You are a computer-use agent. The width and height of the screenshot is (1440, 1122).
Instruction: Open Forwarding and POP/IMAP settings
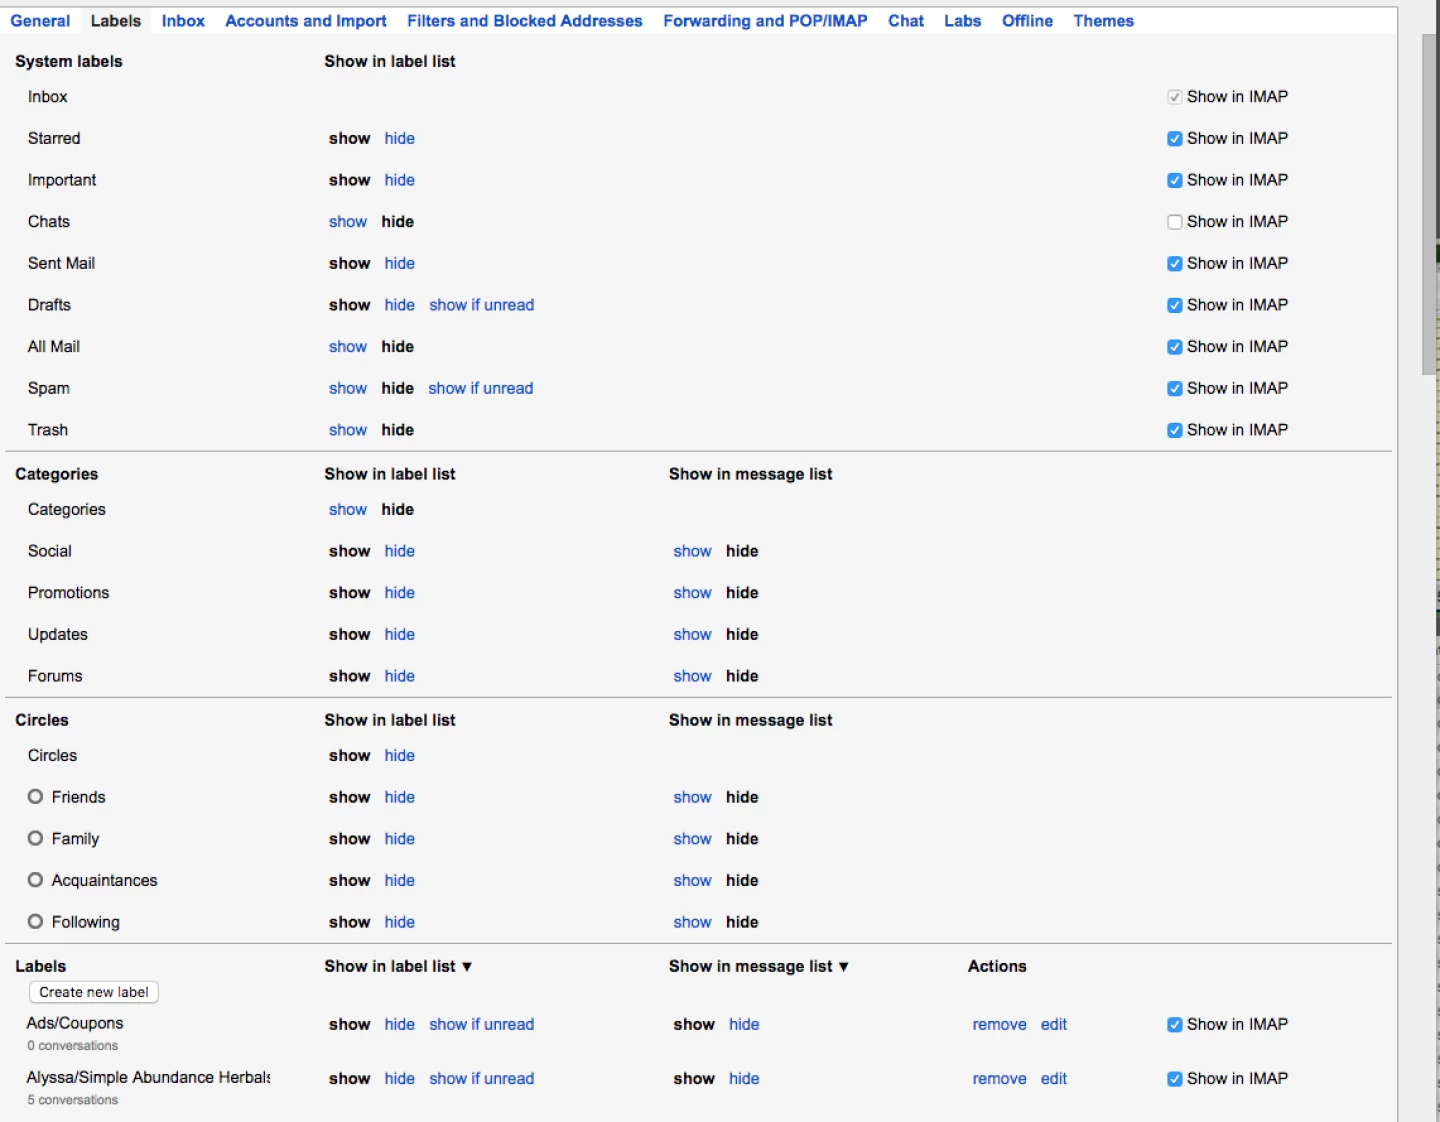(765, 20)
